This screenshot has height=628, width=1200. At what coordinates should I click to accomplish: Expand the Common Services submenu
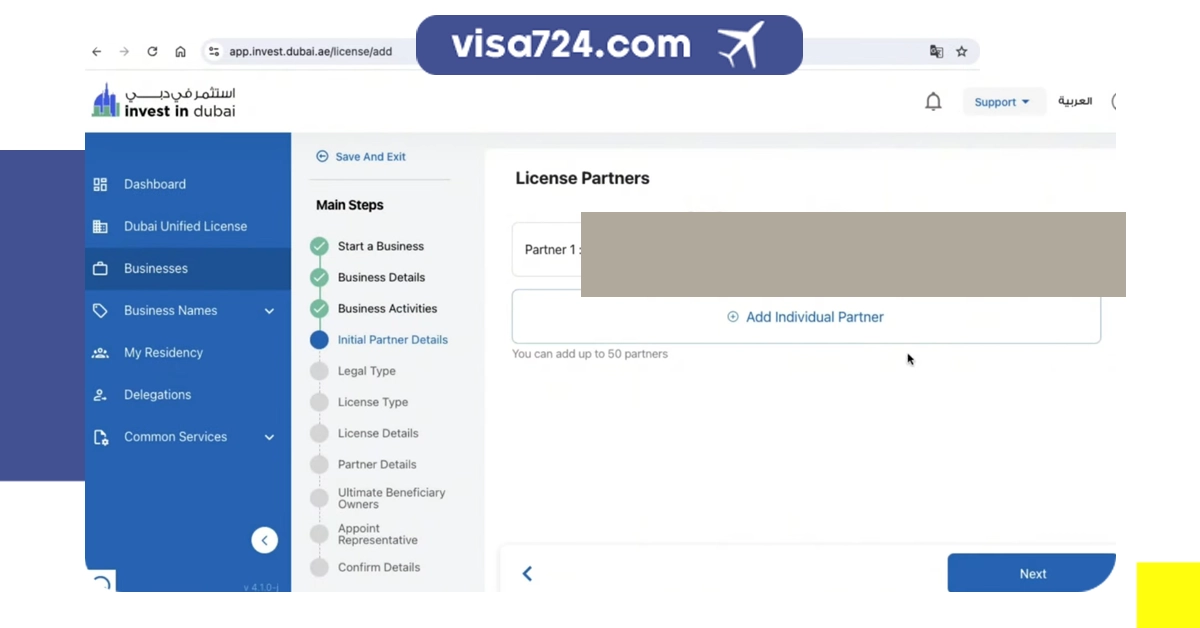[x=269, y=437]
